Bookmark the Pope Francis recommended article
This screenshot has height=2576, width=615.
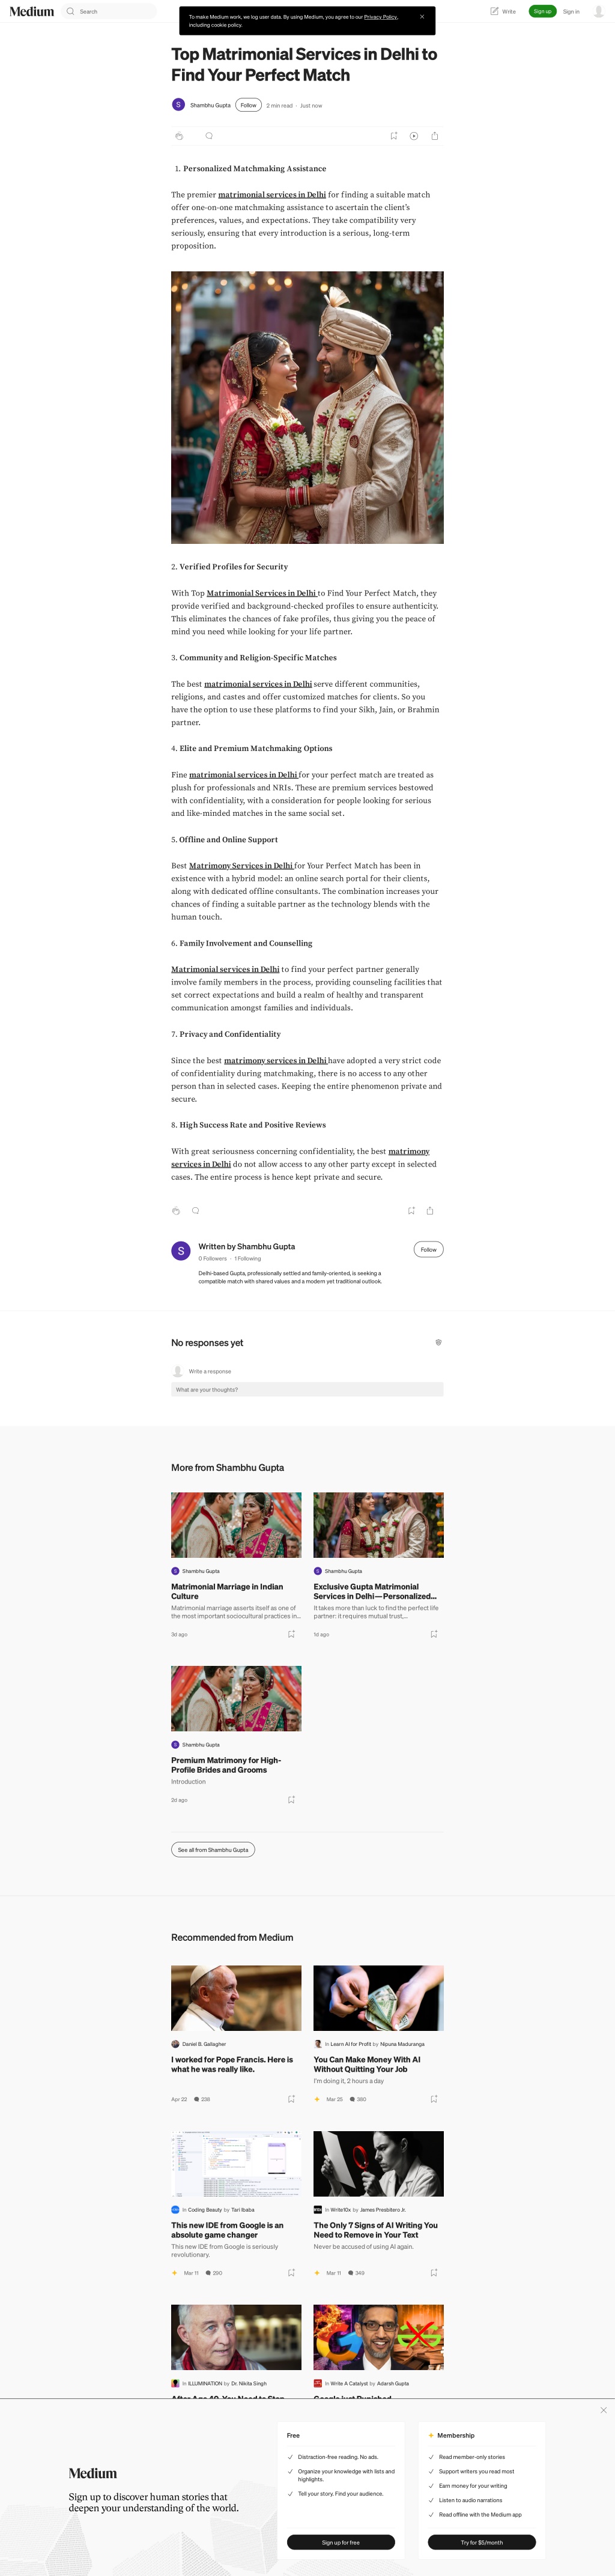(x=291, y=2099)
